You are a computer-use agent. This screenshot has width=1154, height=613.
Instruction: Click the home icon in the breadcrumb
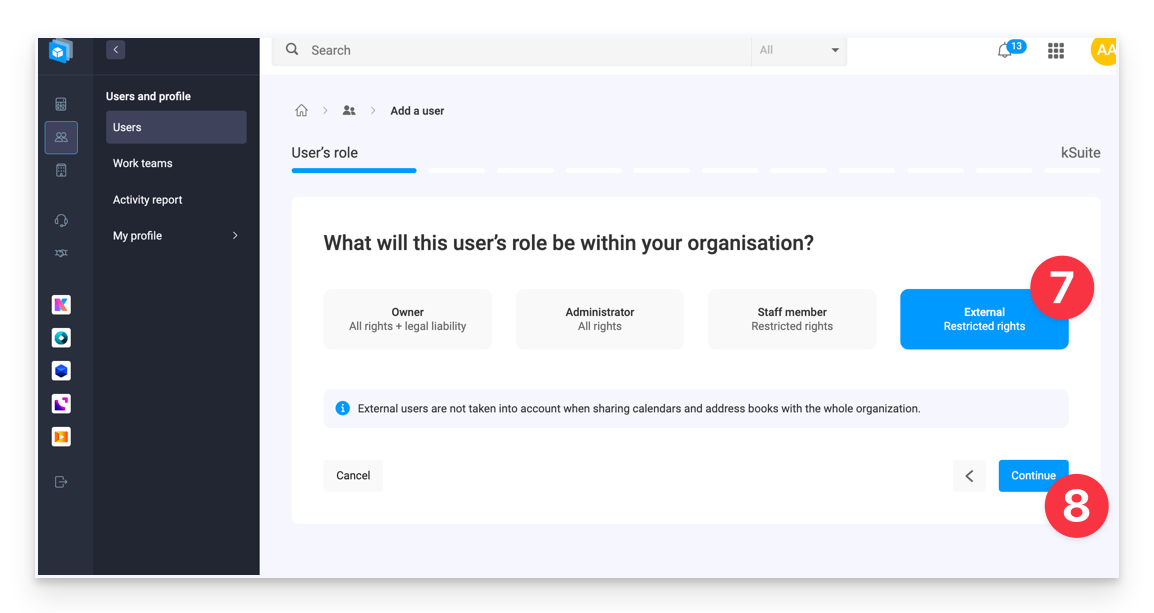tap(301, 110)
